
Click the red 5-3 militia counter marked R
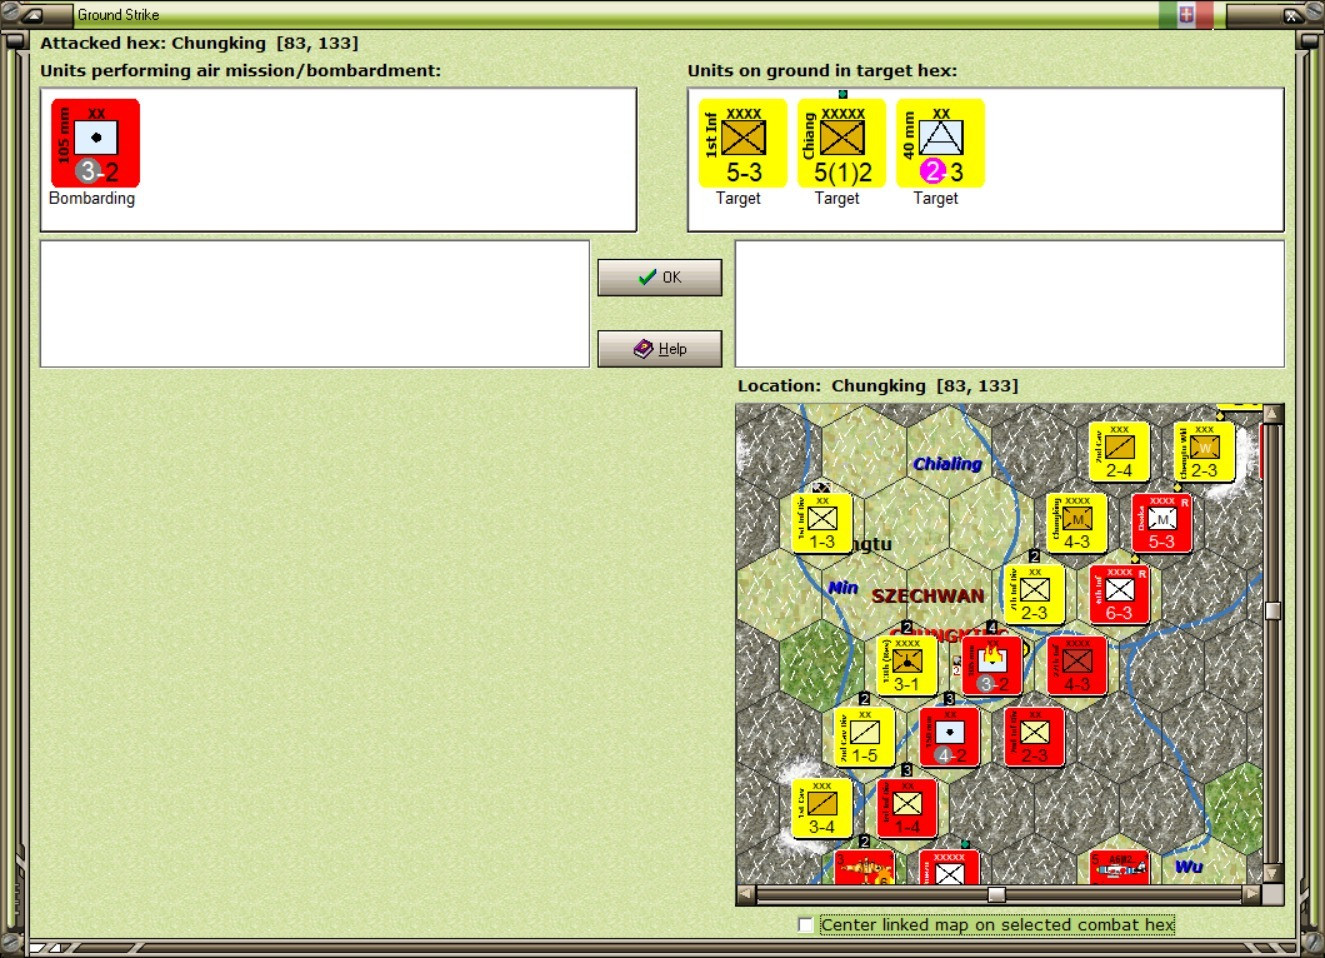tap(1161, 523)
